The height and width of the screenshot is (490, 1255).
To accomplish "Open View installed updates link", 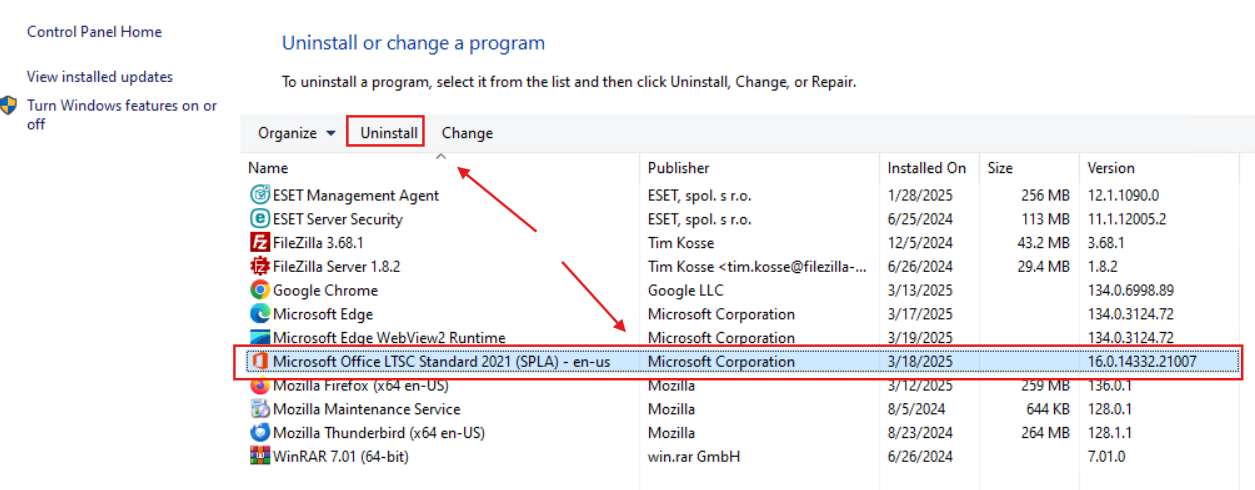I will [100, 77].
